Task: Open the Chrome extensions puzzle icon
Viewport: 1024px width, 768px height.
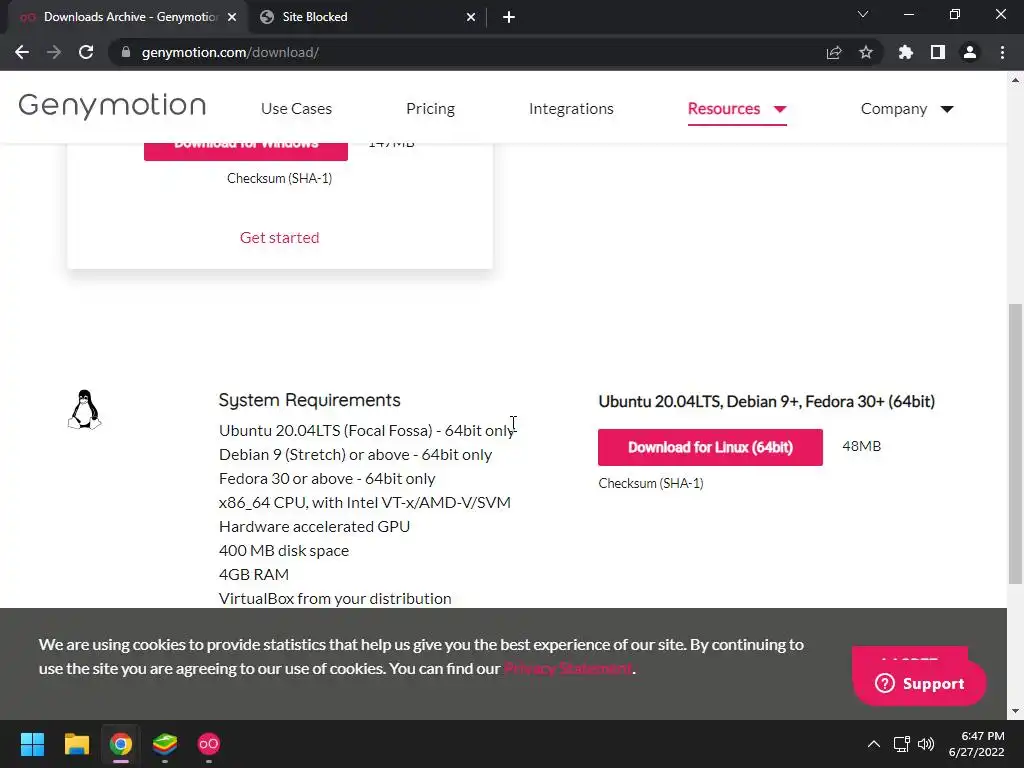Action: pos(906,52)
